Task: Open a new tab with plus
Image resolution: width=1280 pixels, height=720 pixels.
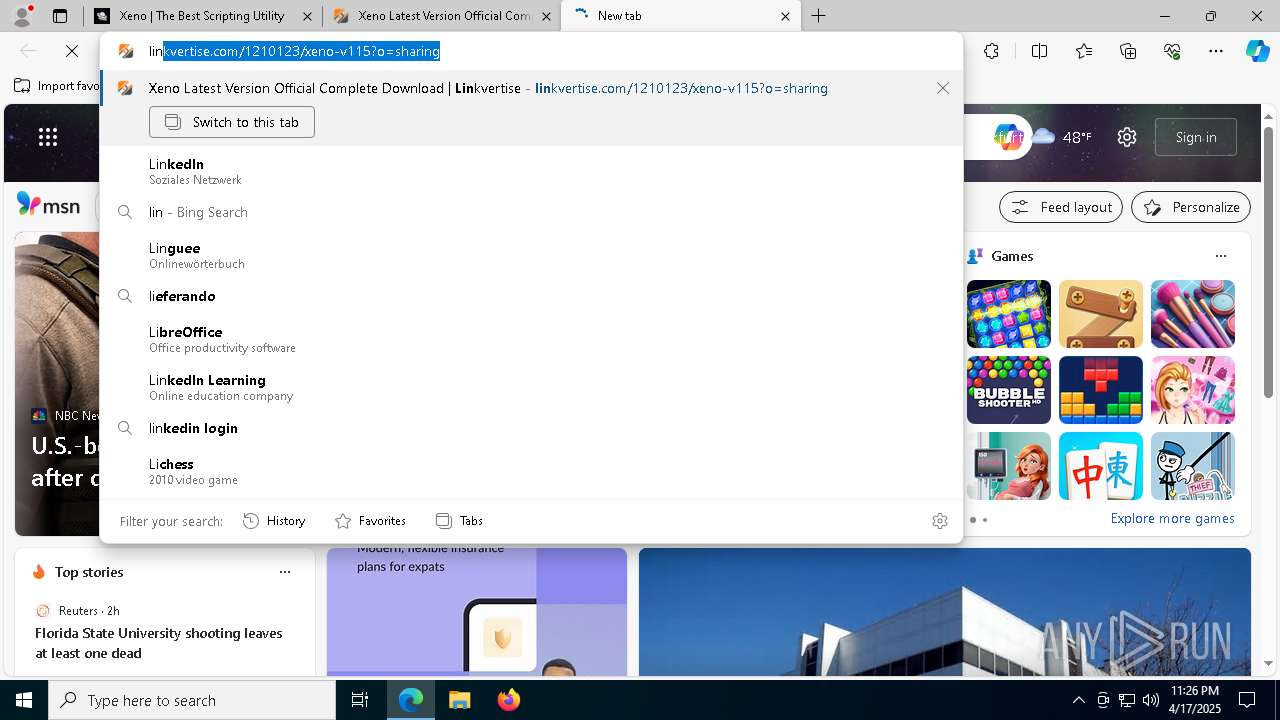Action: click(818, 16)
